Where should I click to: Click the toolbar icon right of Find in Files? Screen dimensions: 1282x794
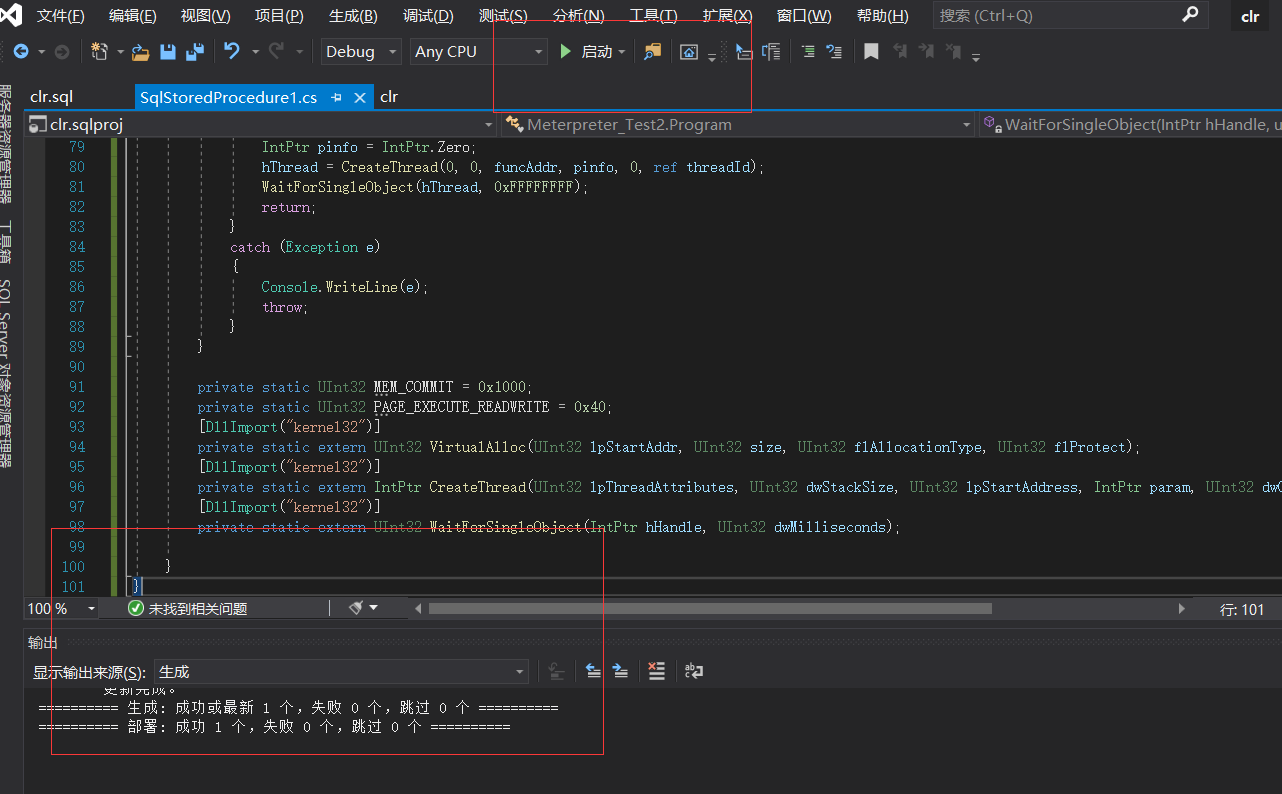(x=689, y=52)
